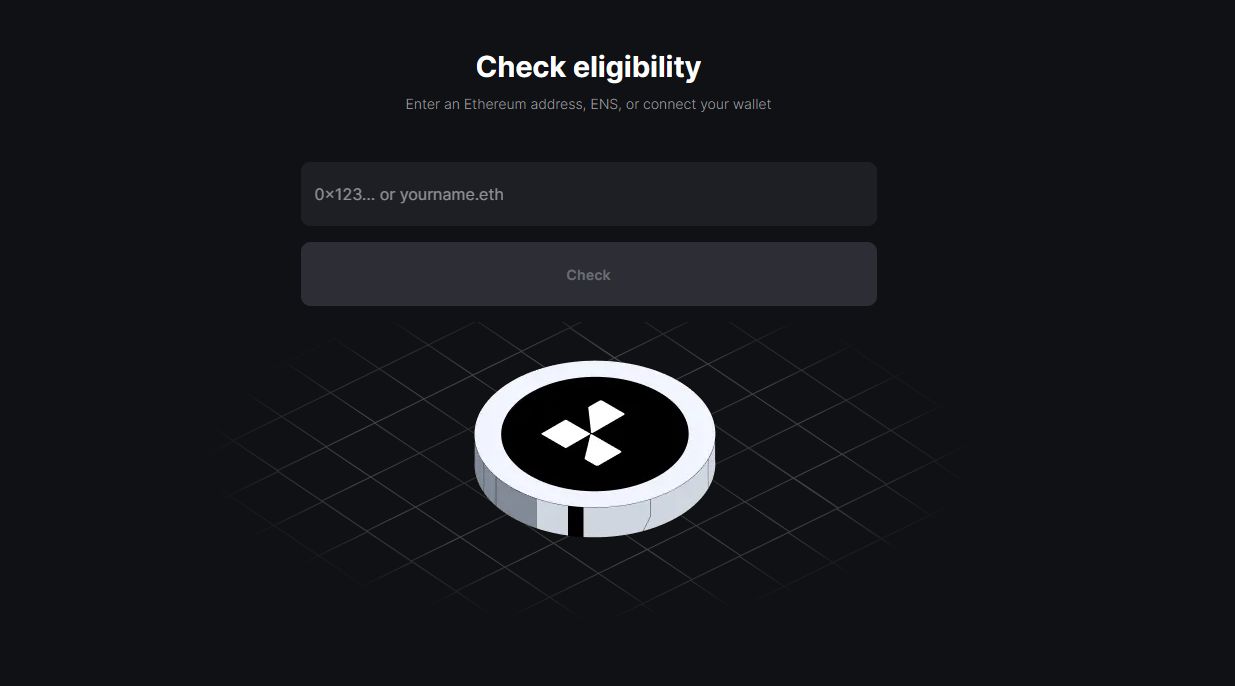Click the word "Ethereum" in the subtitle

pos(495,104)
